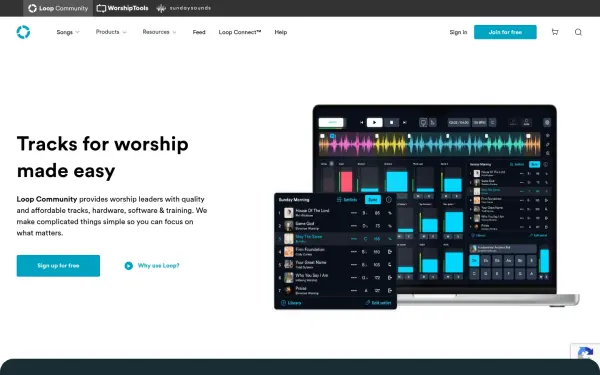The width and height of the screenshot is (600, 375).
Task: Click the colorful waveform in the app mockup
Action: (x=429, y=145)
